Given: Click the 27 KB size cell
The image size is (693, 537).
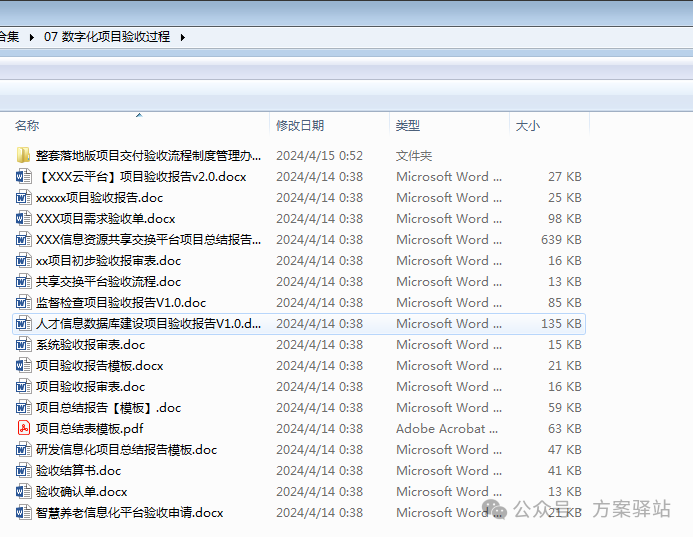Looking at the screenshot, I should tap(565, 177).
